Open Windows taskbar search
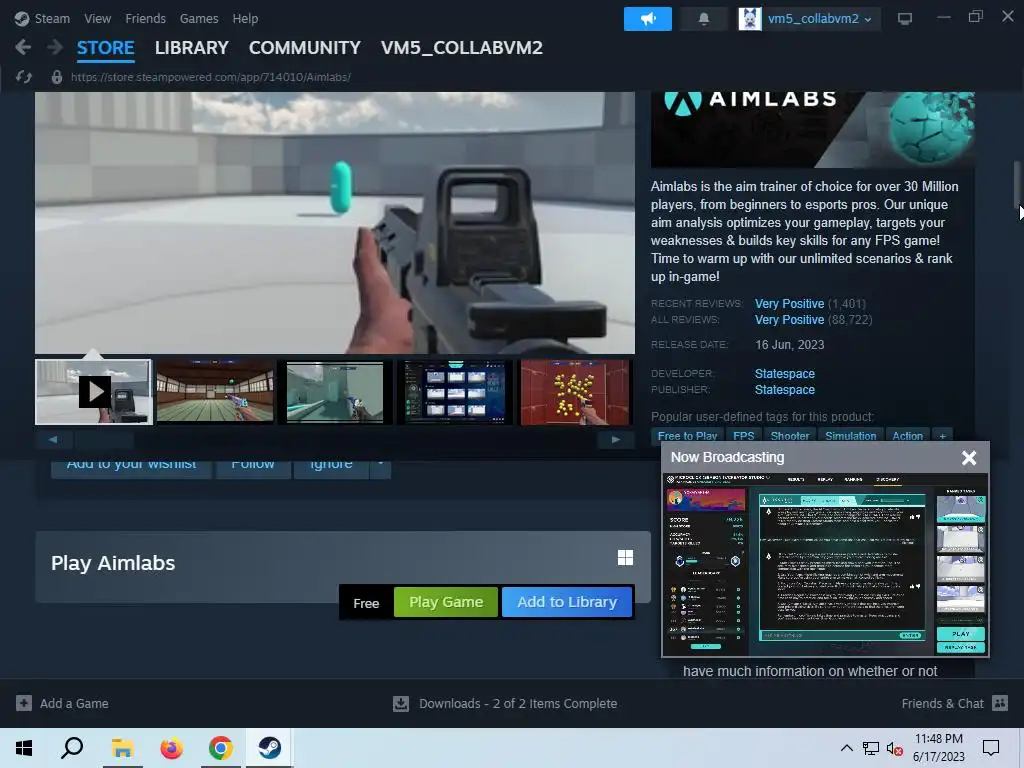The image size is (1024, 768). [72, 748]
